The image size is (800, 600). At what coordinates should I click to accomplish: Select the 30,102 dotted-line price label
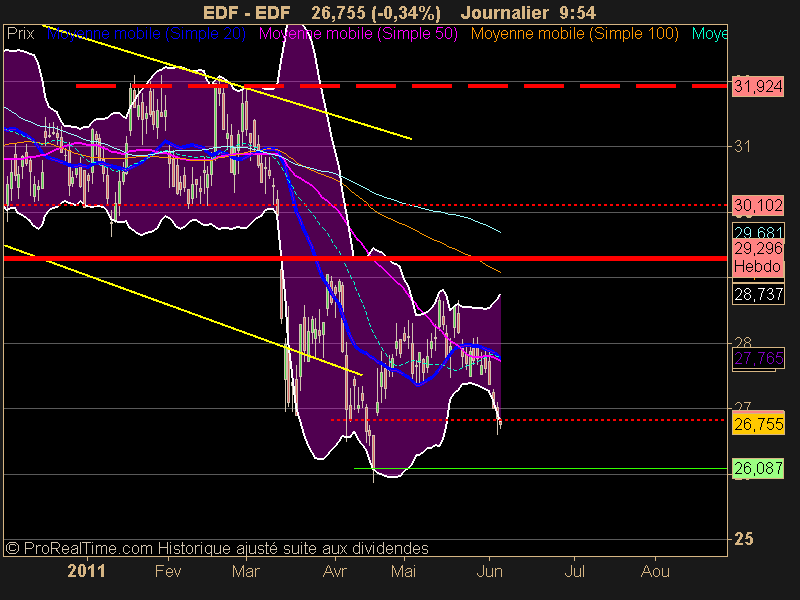[758, 205]
